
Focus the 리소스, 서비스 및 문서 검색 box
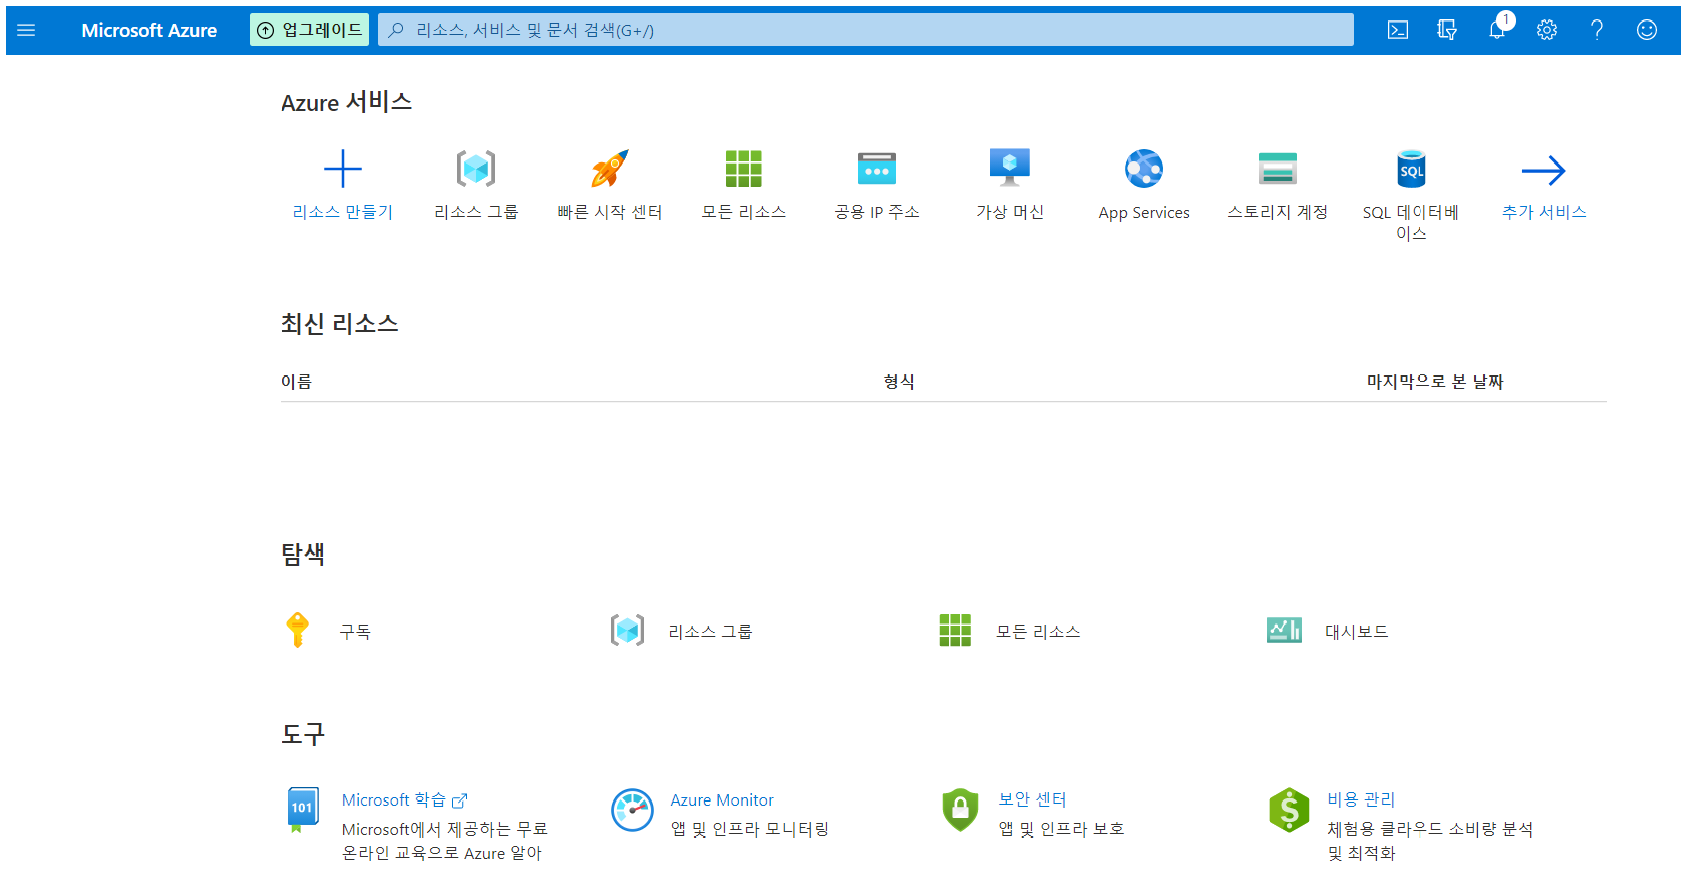(x=866, y=30)
